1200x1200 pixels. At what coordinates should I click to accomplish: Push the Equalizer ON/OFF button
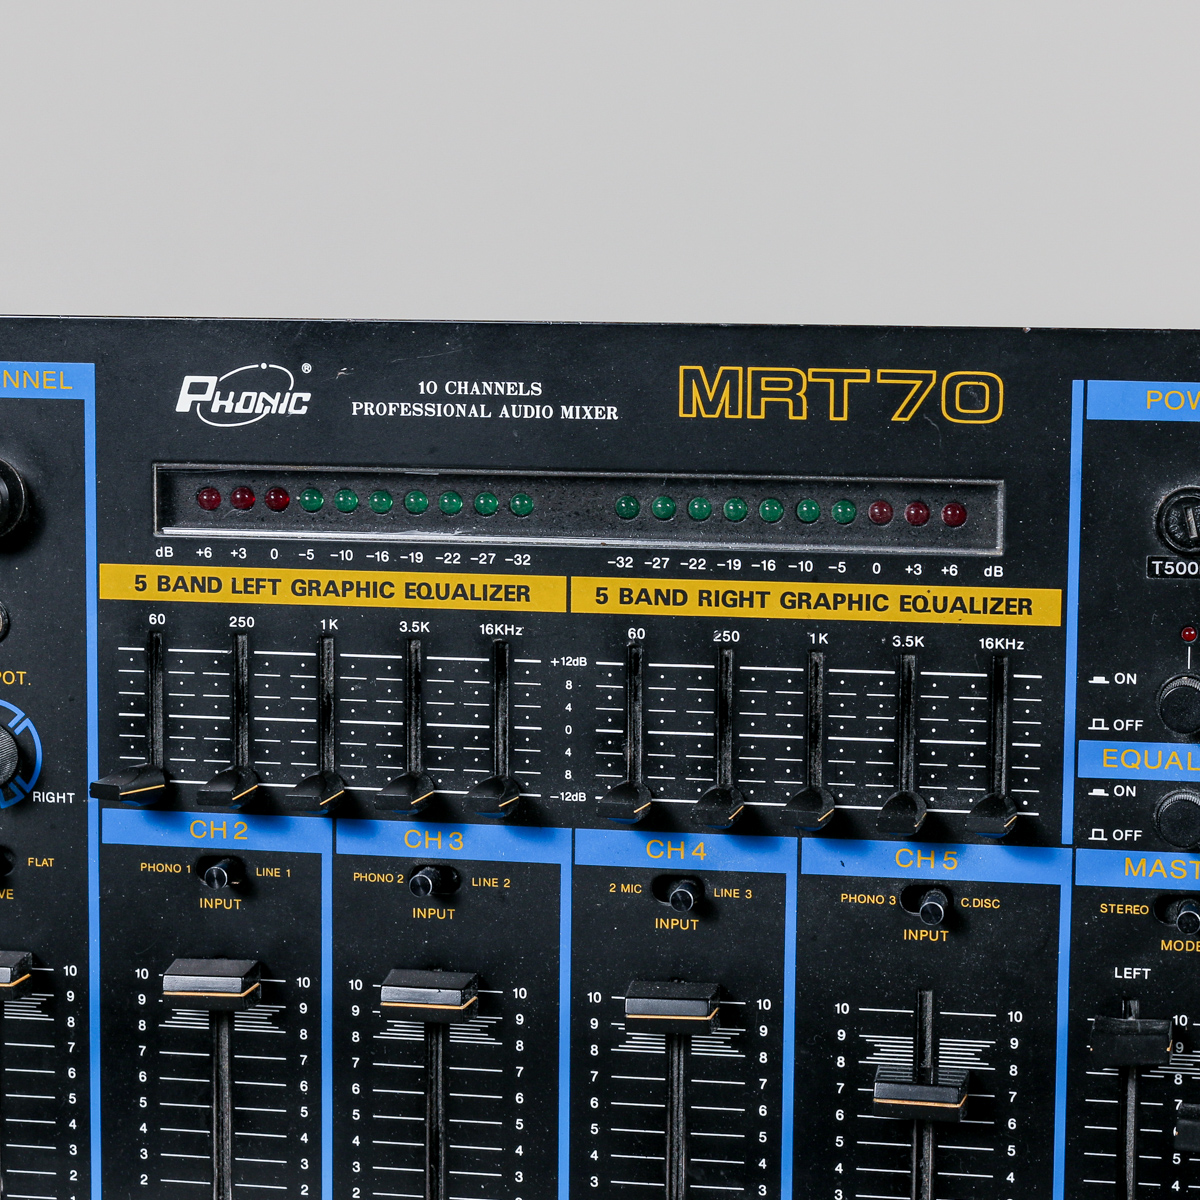click(x=1177, y=817)
